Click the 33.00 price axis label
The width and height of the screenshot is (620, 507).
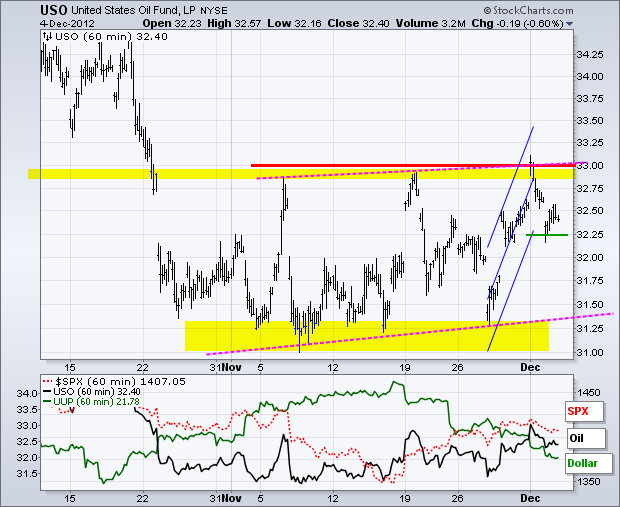pyautogui.click(x=590, y=166)
